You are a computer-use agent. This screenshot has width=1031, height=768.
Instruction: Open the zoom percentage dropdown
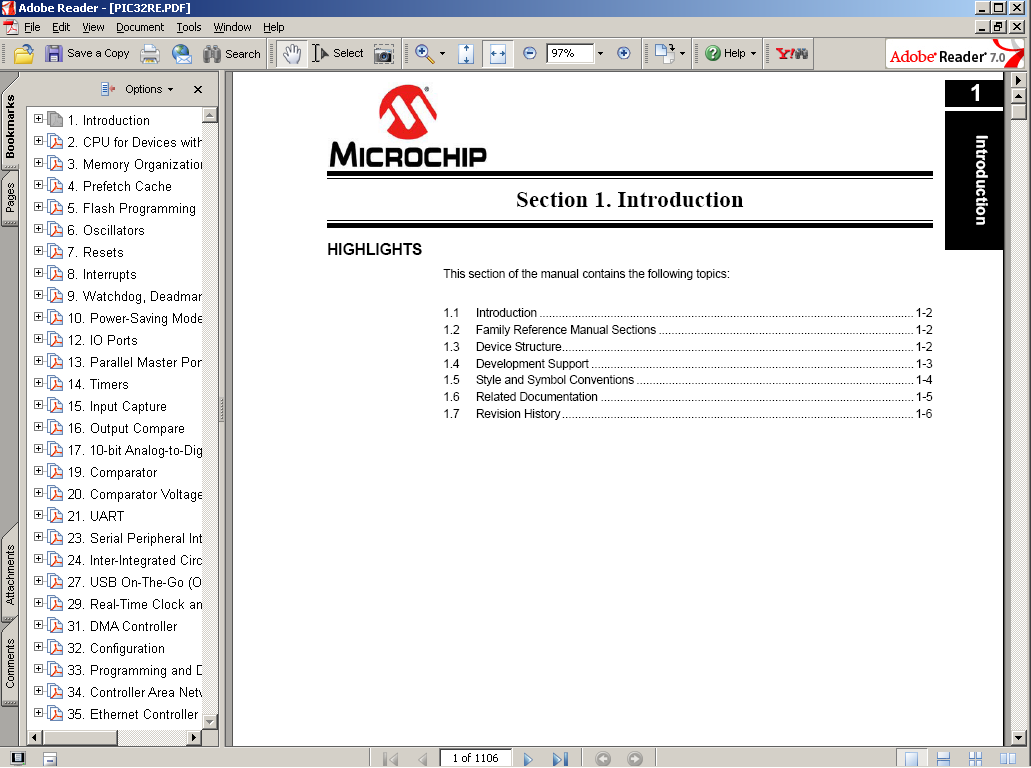point(600,53)
